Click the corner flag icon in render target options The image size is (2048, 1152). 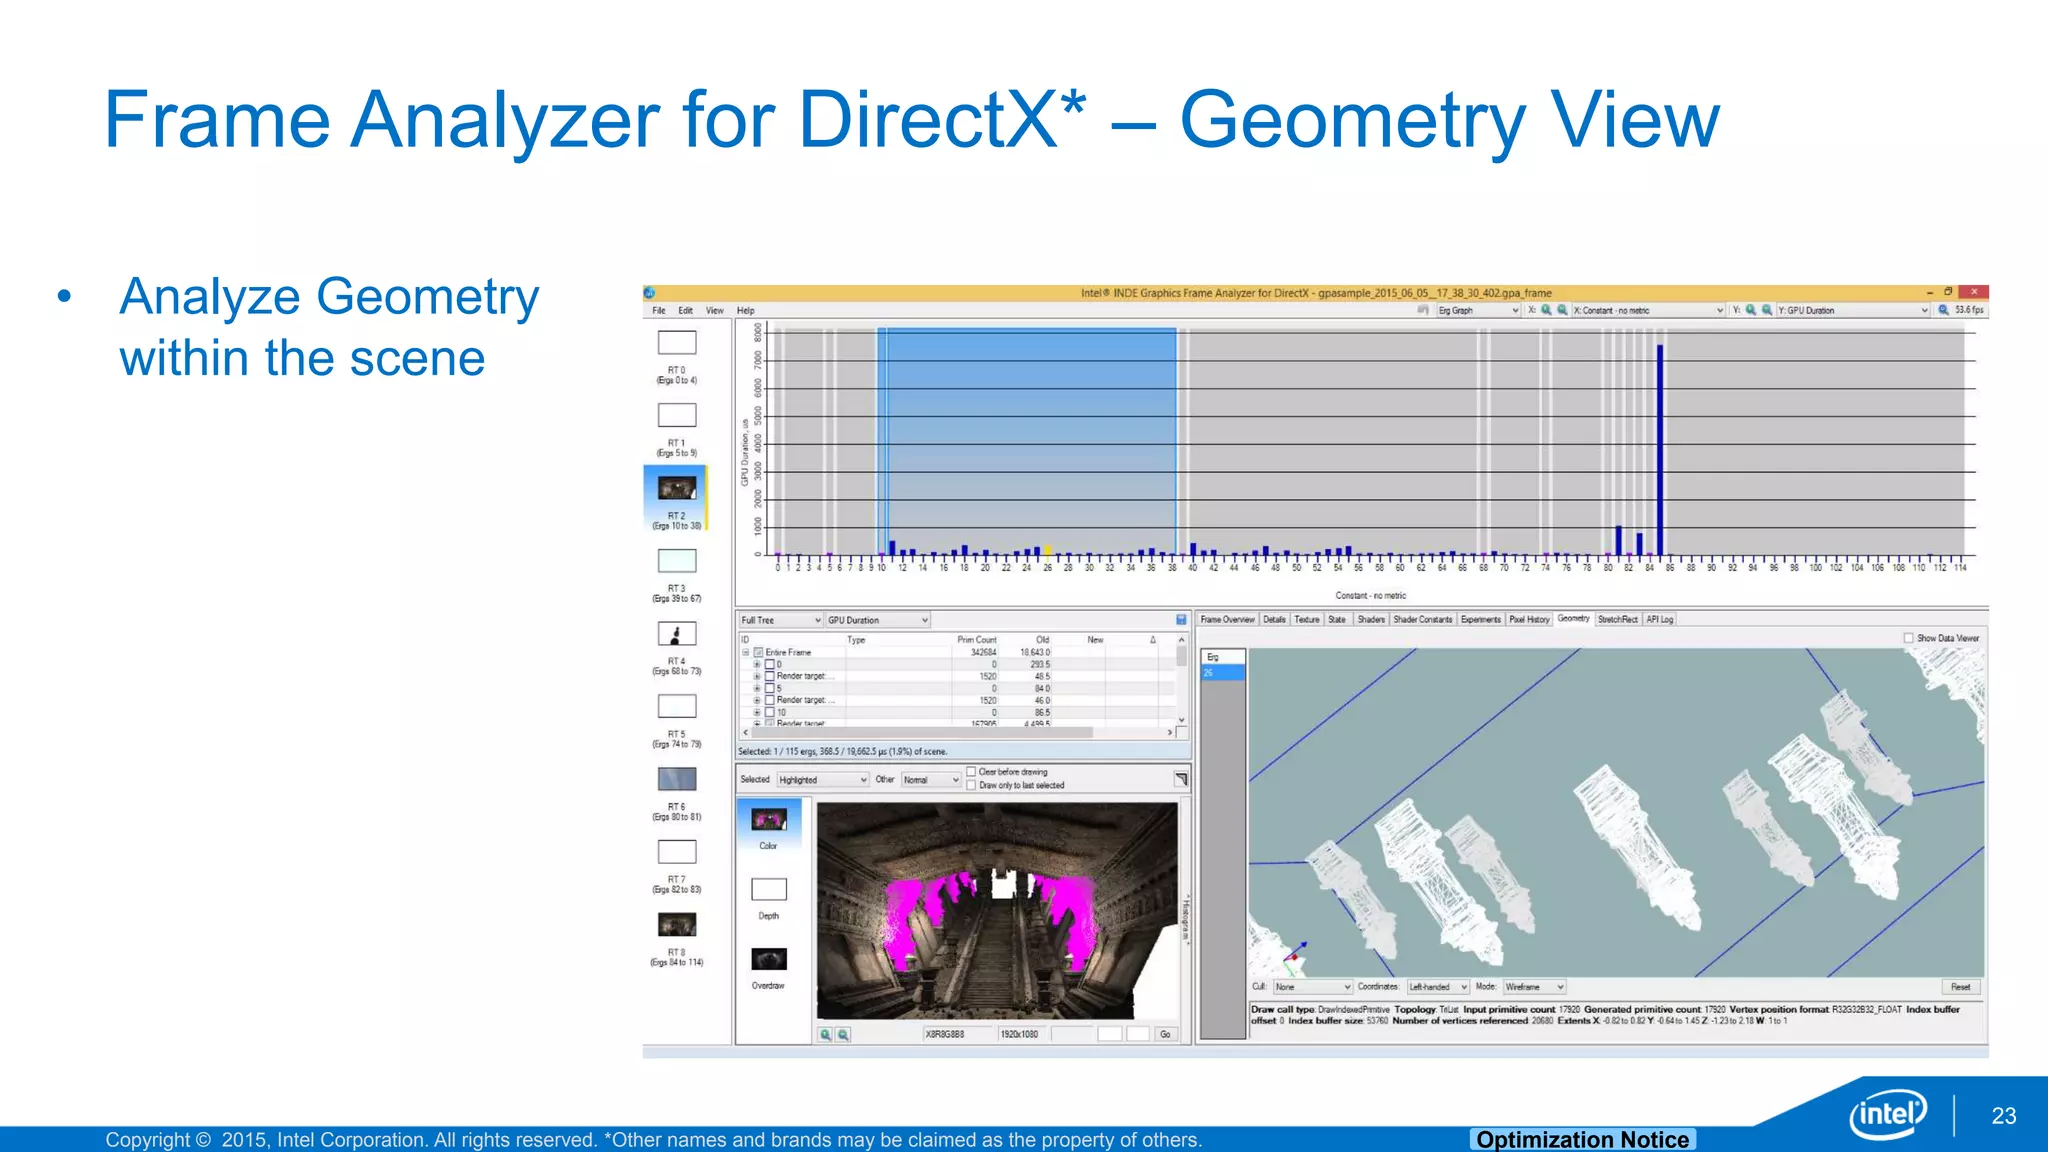tap(1181, 779)
